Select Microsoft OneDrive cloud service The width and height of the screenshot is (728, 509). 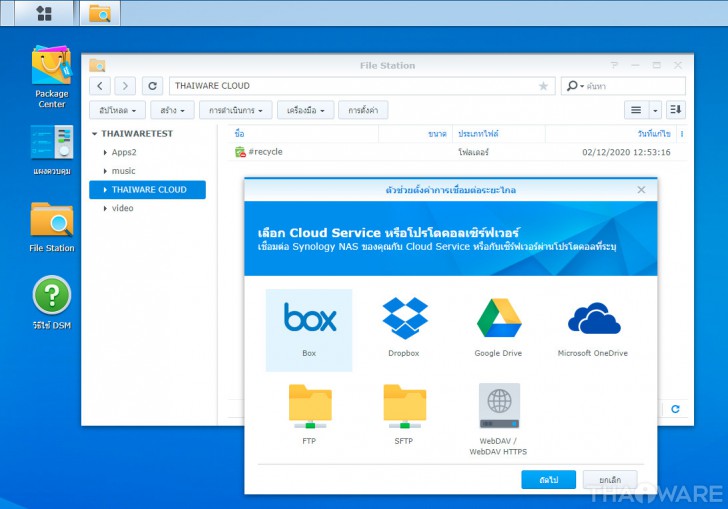(593, 330)
